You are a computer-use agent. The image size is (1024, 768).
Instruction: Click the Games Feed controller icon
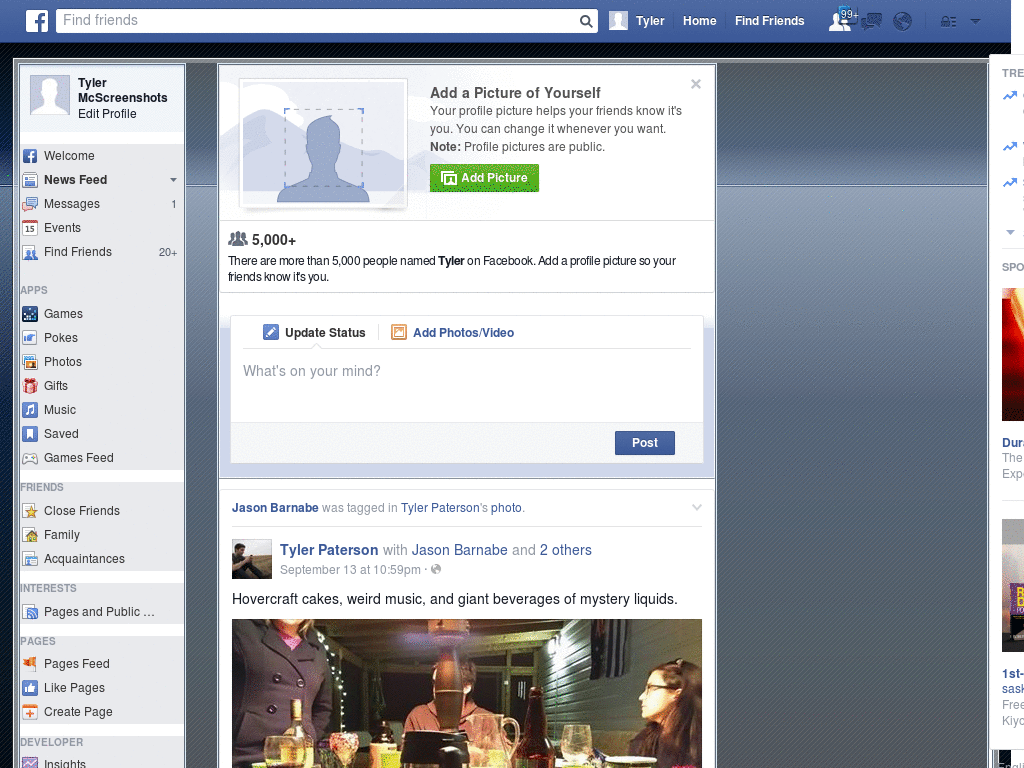point(30,458)
